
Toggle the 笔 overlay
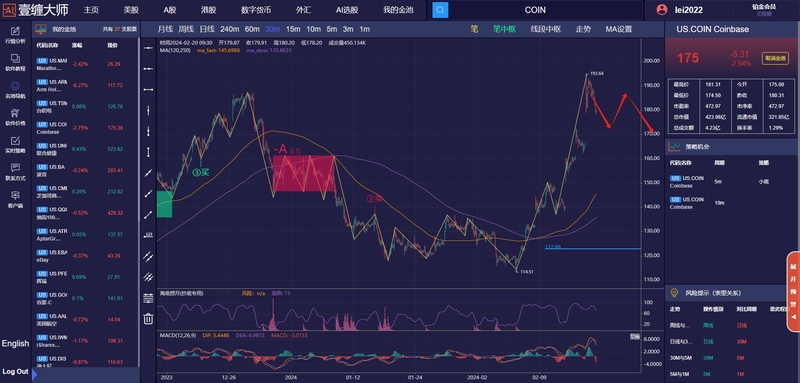pos(474,29)
